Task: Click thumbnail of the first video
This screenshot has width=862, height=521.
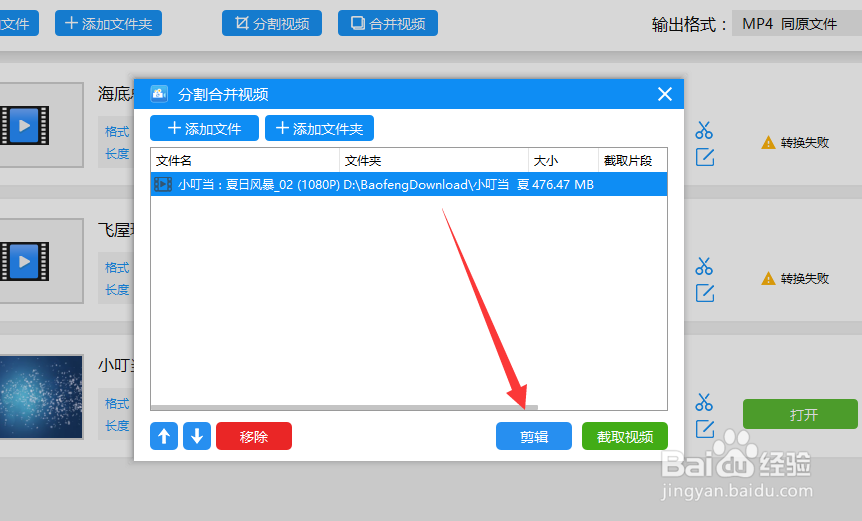Action: (x=41, y=125)
